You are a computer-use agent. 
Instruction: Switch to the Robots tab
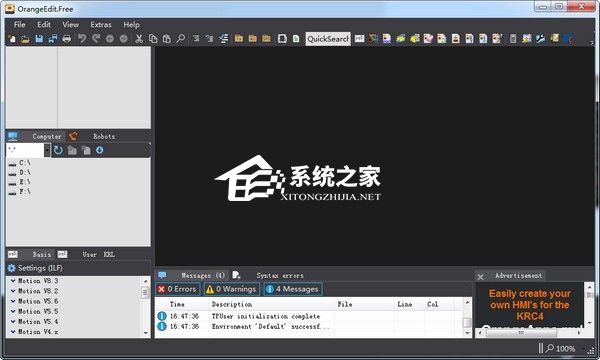point(93,136)
